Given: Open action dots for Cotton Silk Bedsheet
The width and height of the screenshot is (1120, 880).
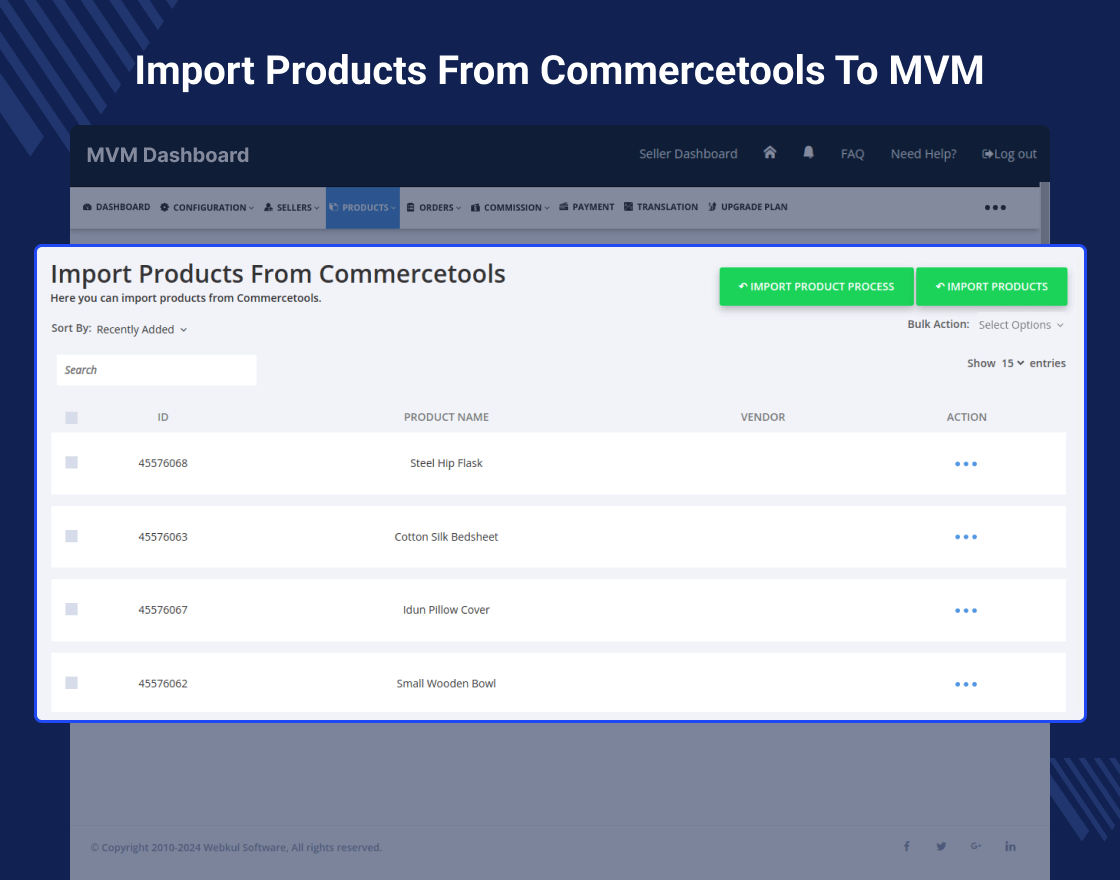Looking at the screenshot, I should tap(966, 537).
